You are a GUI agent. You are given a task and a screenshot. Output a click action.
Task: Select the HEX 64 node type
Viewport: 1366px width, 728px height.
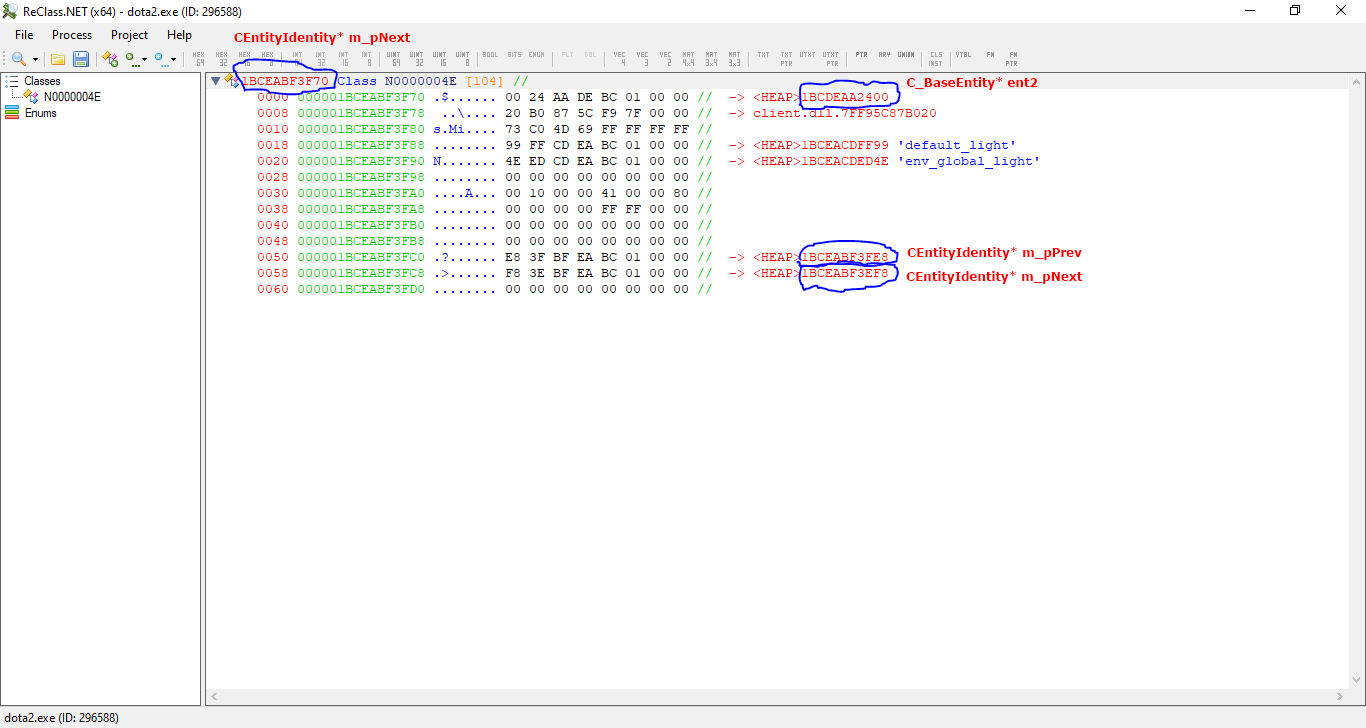pos(199,59)
